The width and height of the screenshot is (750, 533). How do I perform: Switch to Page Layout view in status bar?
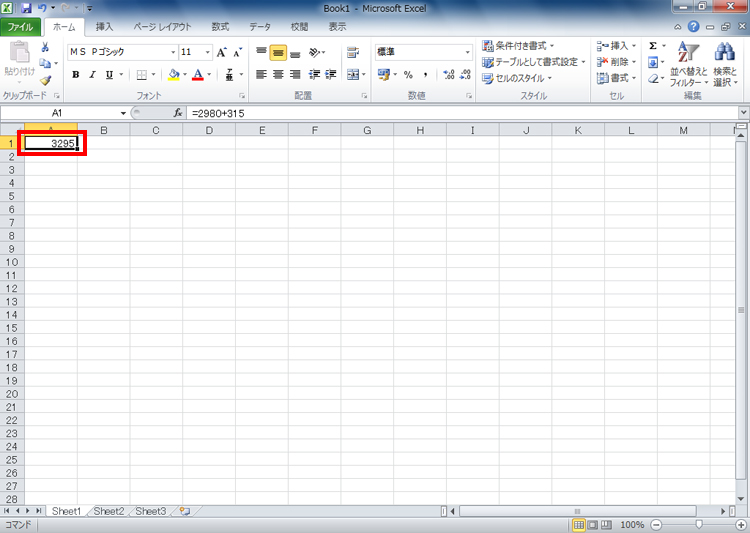click(593, 525)
